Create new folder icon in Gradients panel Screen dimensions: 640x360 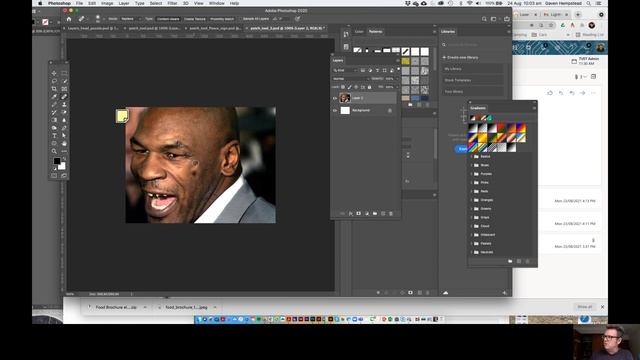tap(510, 261)
